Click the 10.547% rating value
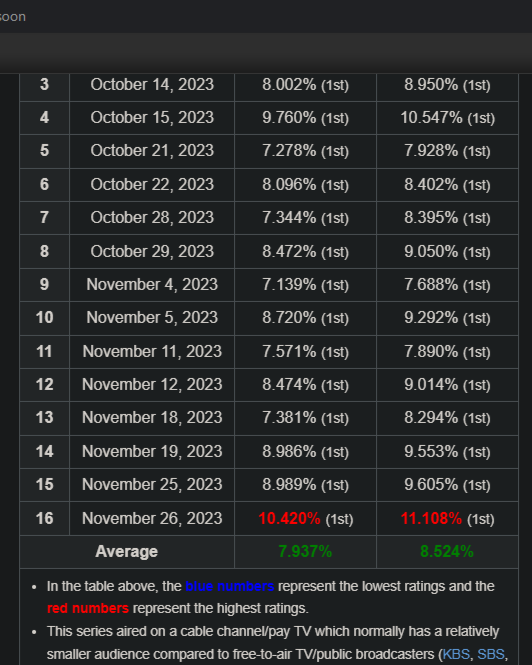 (431, 118)
